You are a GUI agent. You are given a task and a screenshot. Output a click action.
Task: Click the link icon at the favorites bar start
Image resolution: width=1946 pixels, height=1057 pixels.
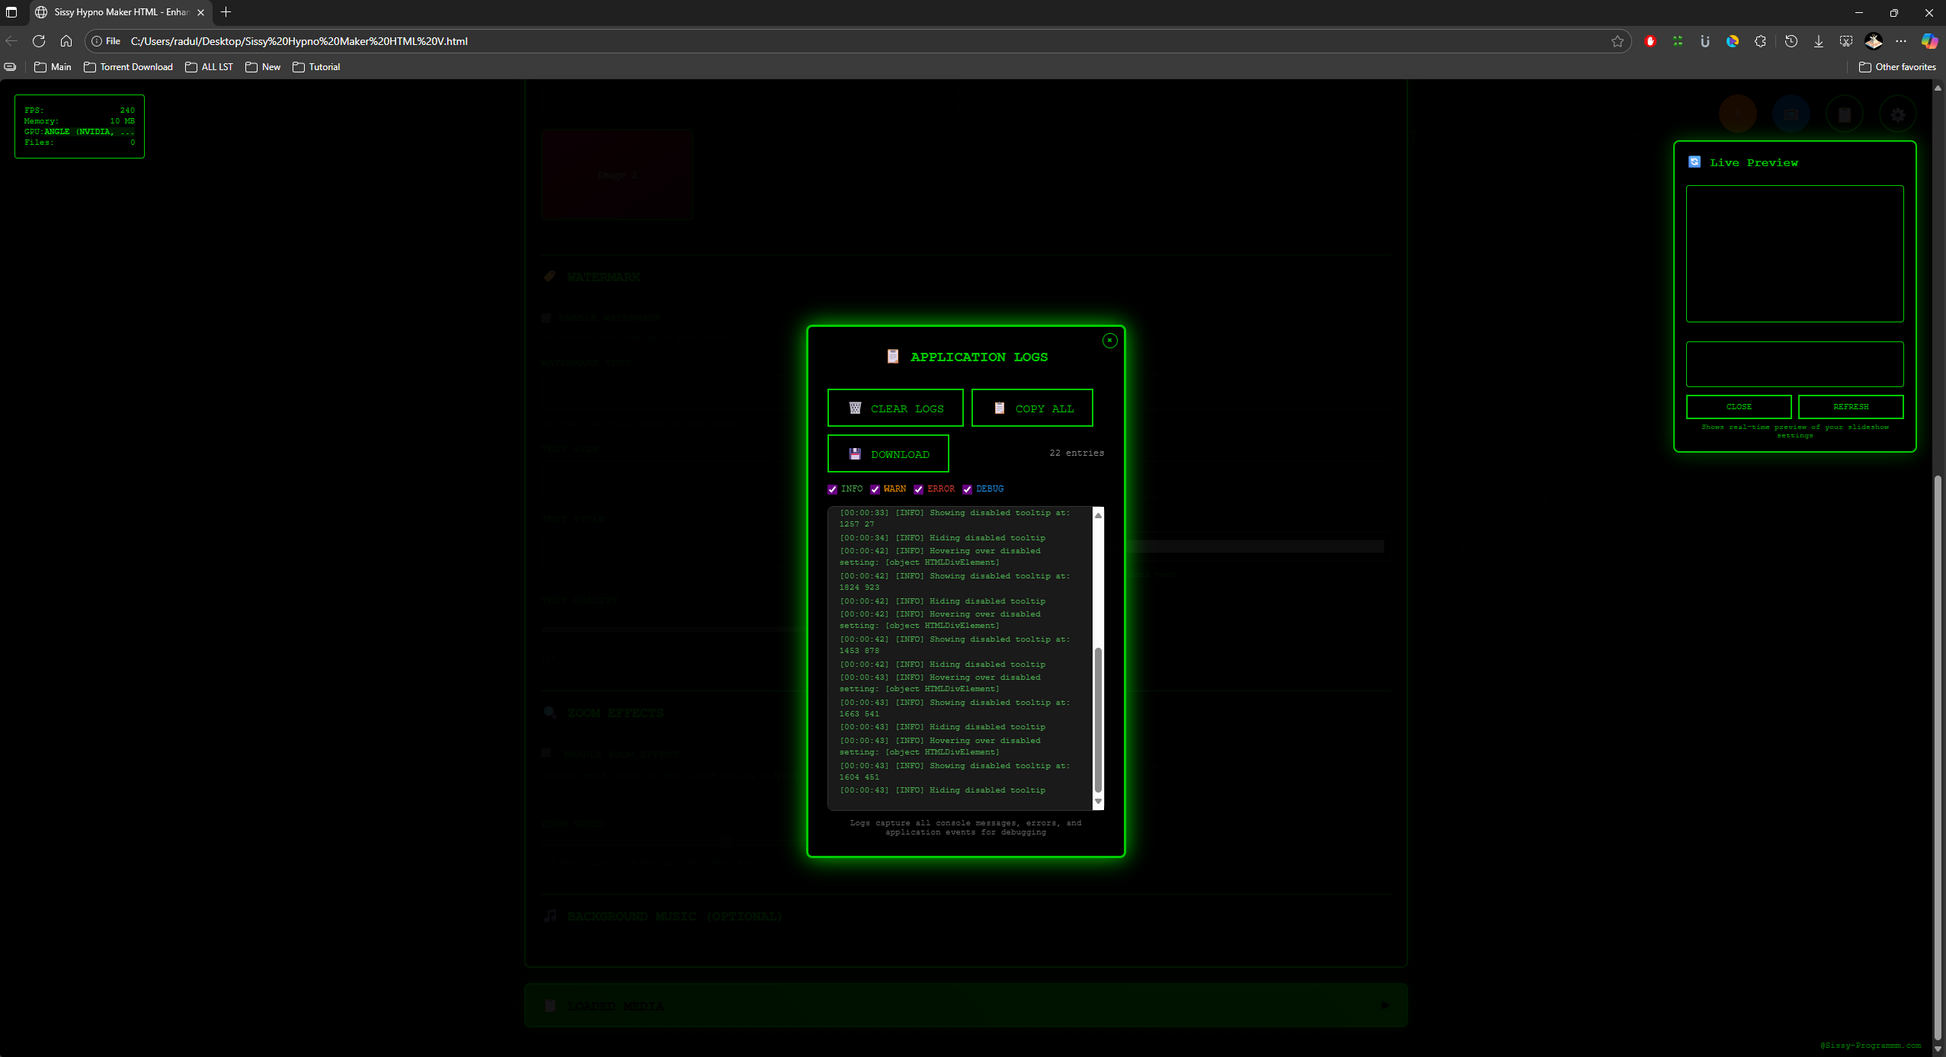coord(10,67)
